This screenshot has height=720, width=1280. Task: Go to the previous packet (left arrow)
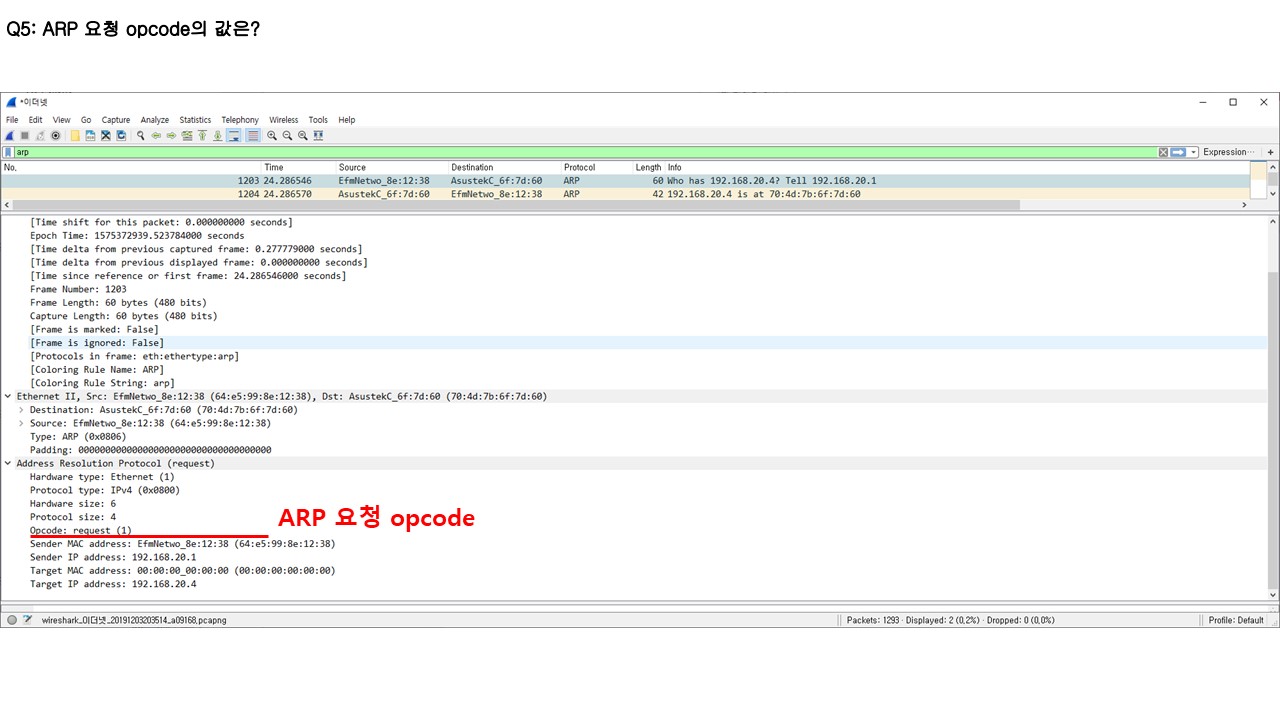[156, 135]
